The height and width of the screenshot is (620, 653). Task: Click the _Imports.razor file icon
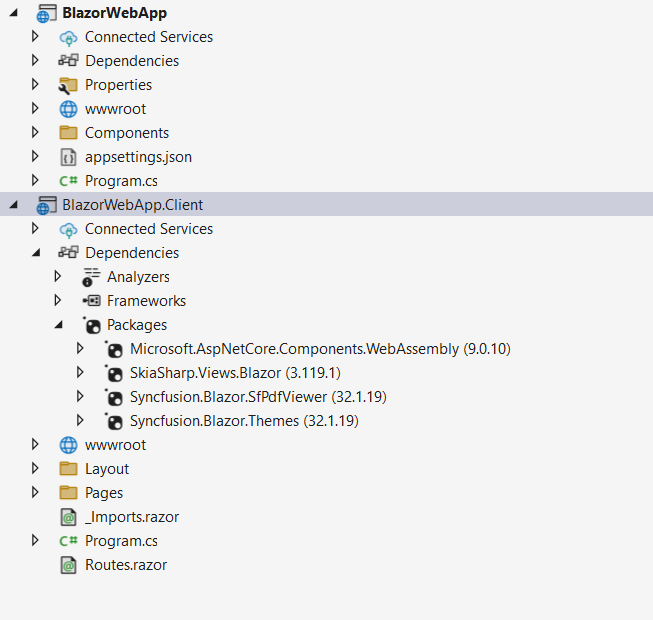click(68, 517)
